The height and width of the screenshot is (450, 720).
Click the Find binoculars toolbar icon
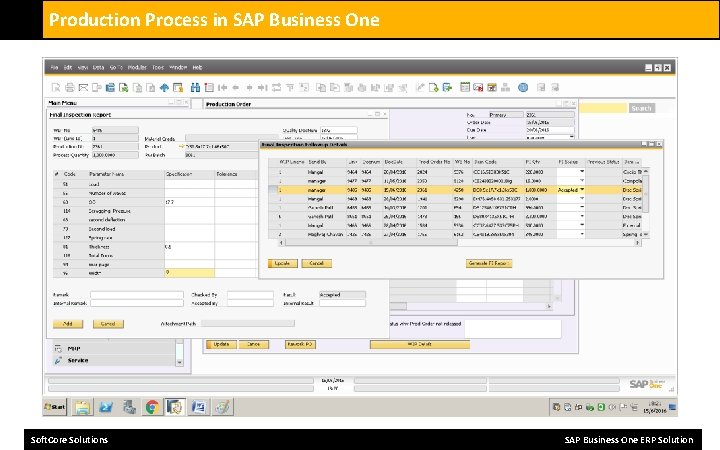click(195, 87)
